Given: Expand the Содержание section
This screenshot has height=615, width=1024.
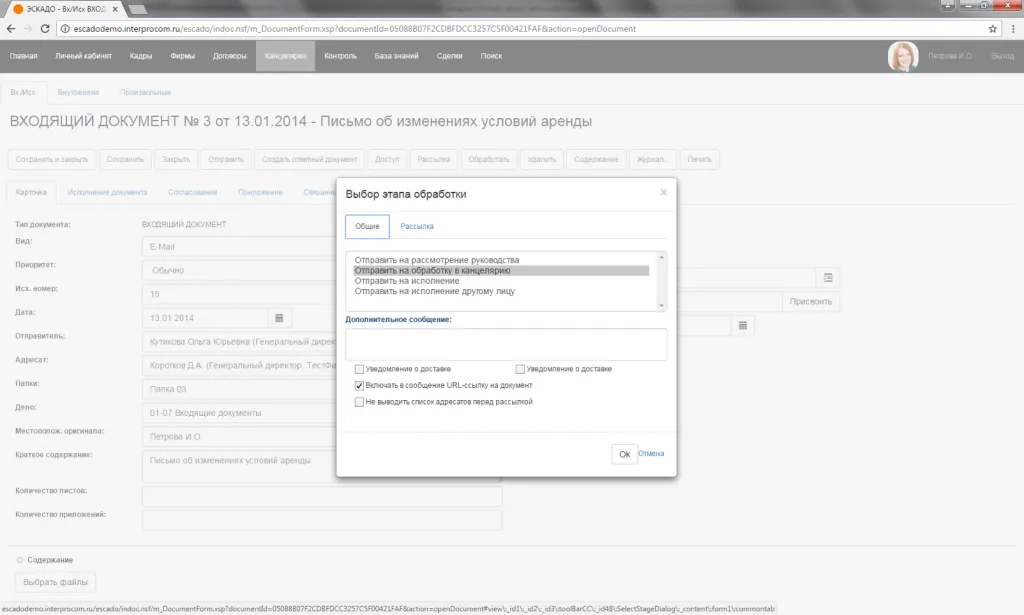Looking at the screenshot, I should pyautogui.click(x=20, y=560).
